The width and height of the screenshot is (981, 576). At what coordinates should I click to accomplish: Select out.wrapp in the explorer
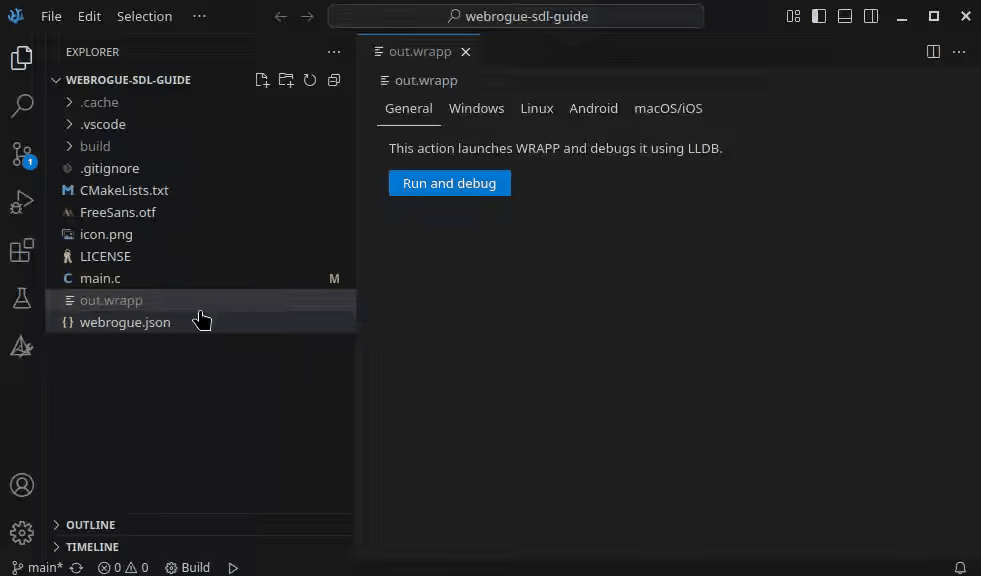pyautogui.click(x=201, y=300)
